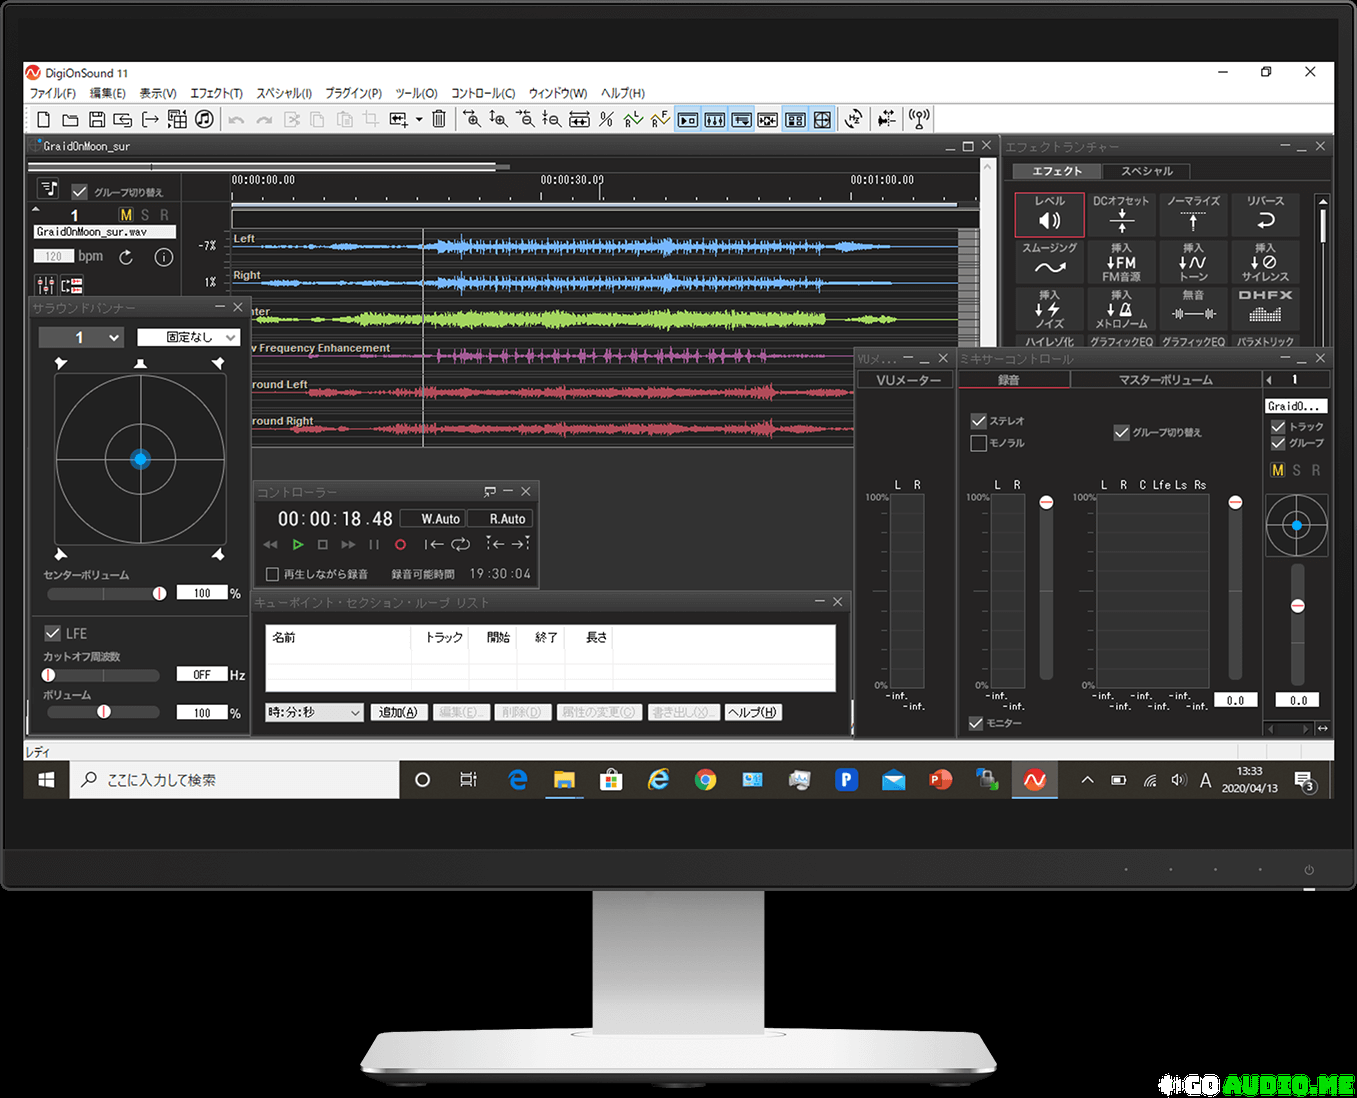This screenshot has height=1098, width=1357.
Task: Select the DHFX effect
Action: pos(1265,309)
